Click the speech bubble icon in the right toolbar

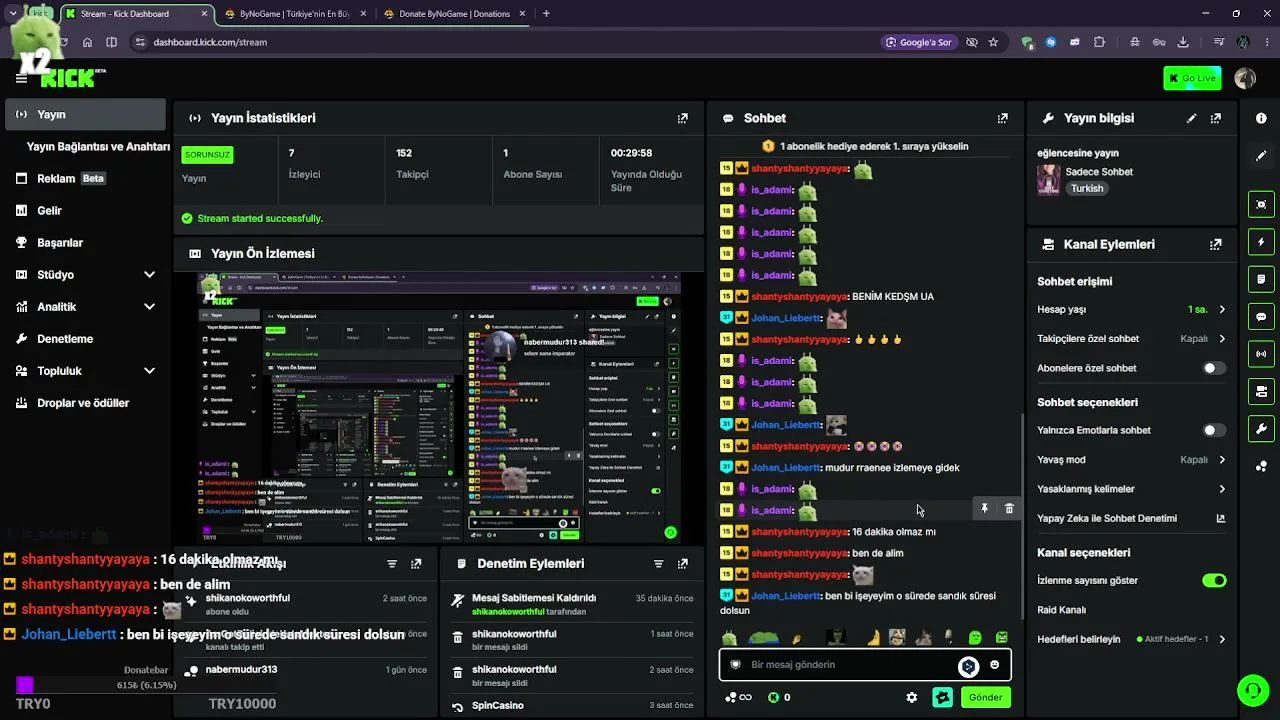click(1261, 316)
